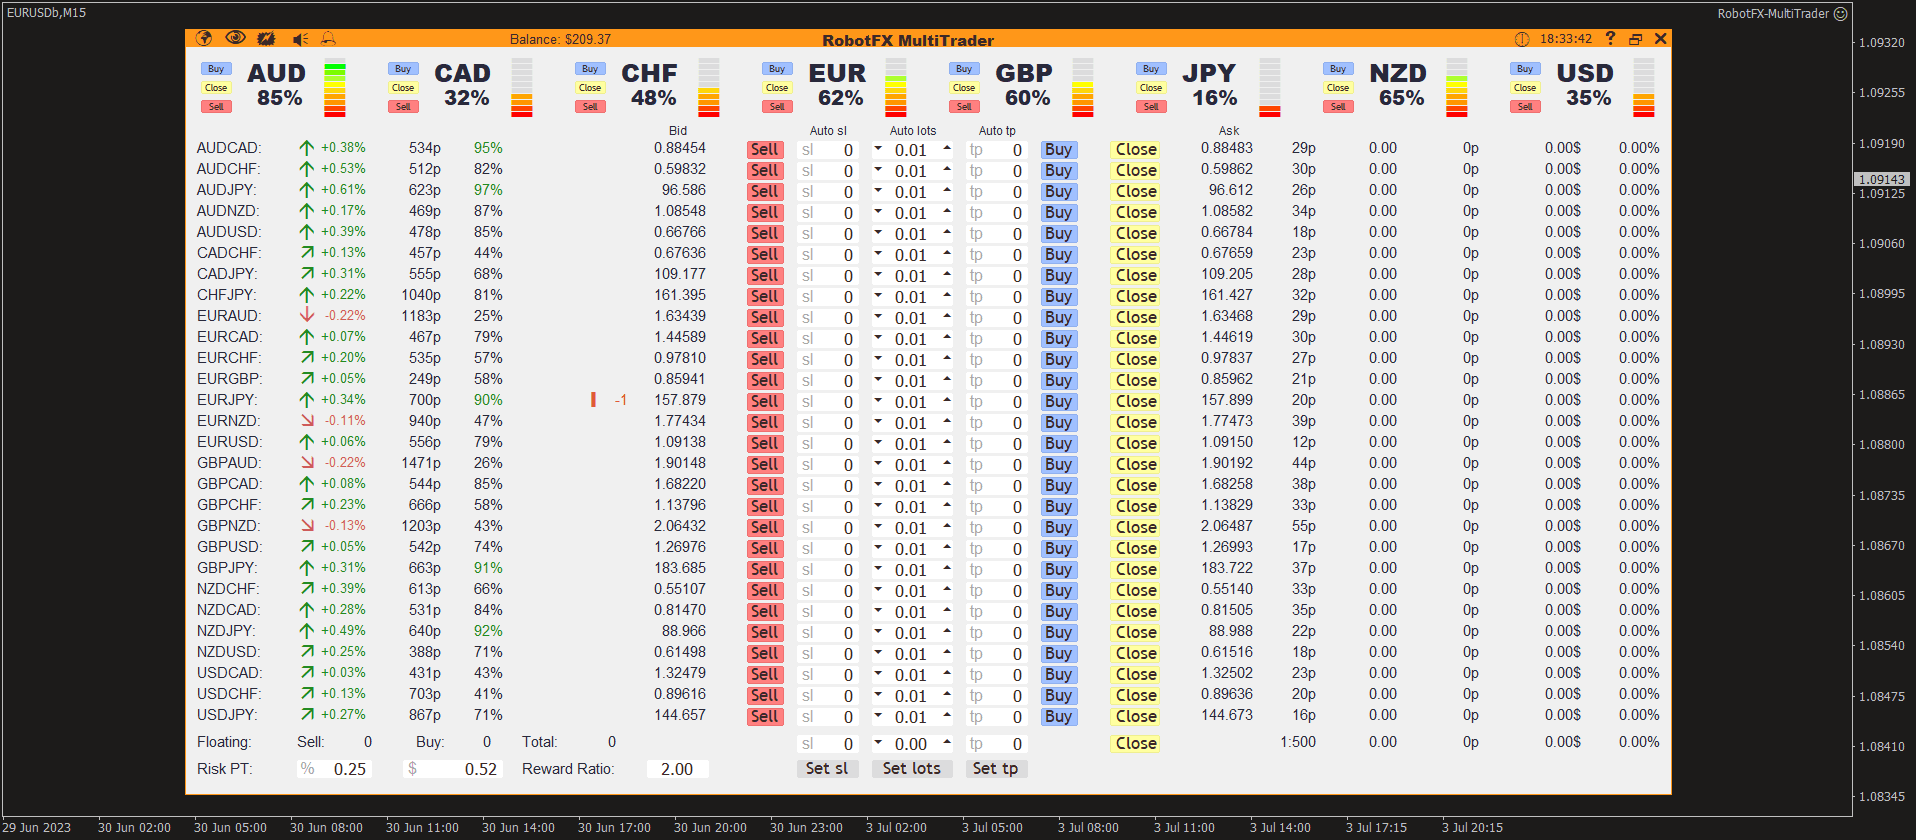This screenshot has width=1916, height=840.
Task: Click the EUR strength meter bars
Action: click(896, 88)
